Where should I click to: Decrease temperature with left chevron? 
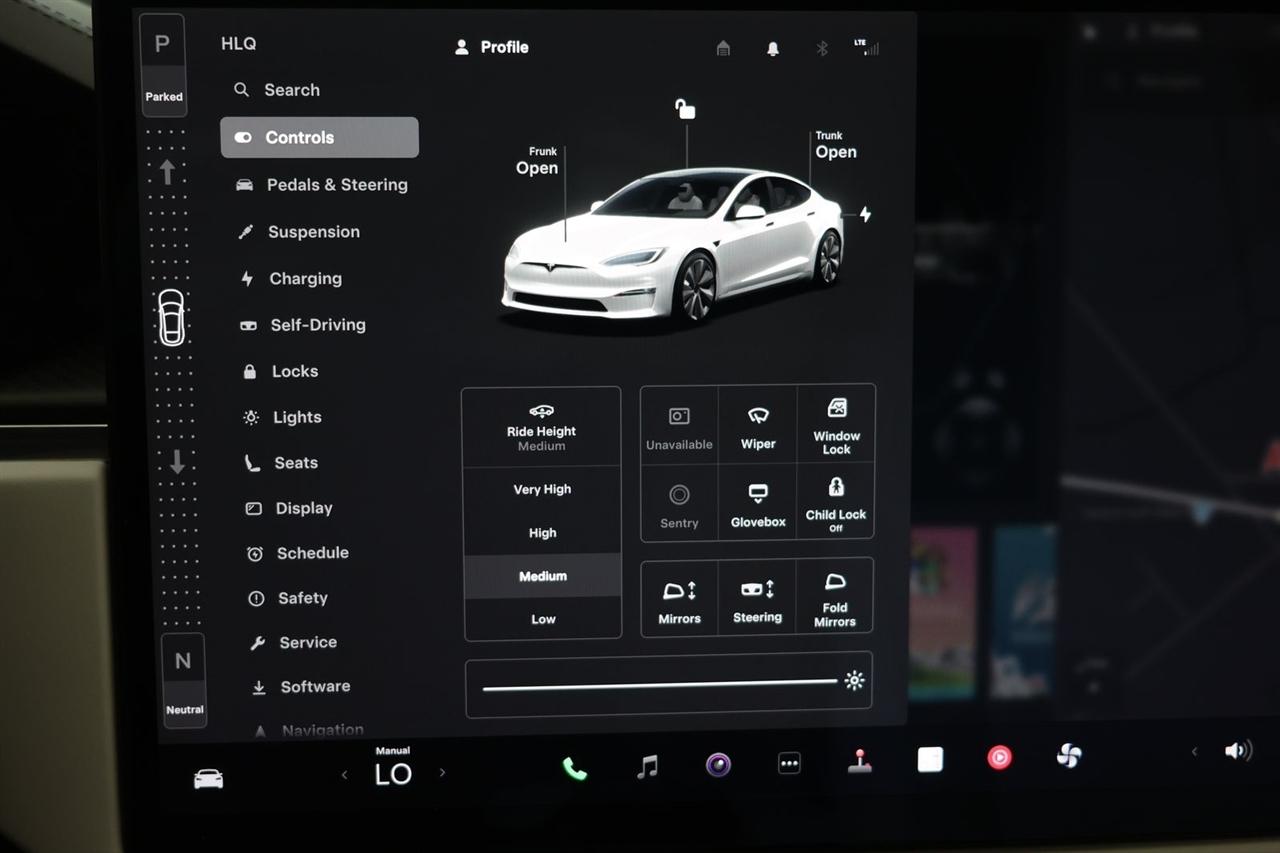(344, 774)
